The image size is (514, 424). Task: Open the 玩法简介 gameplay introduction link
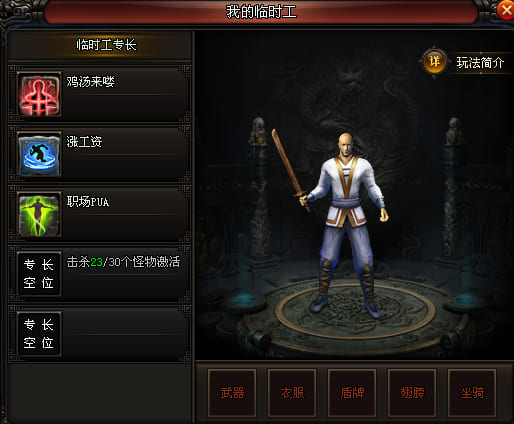tap(480, 63)
